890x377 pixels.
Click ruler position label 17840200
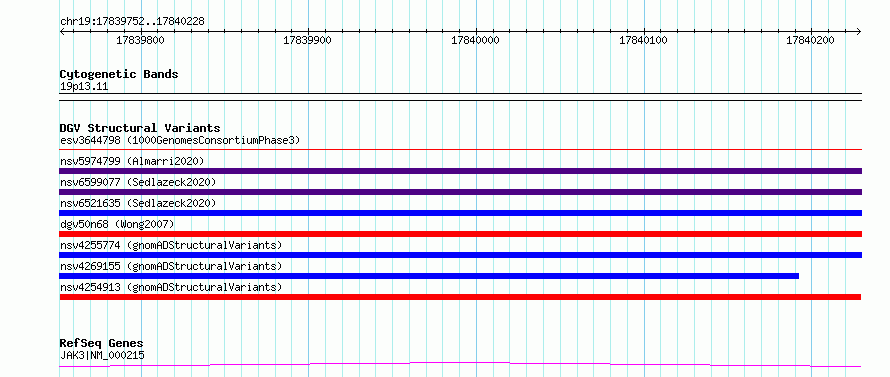point(811,40)
